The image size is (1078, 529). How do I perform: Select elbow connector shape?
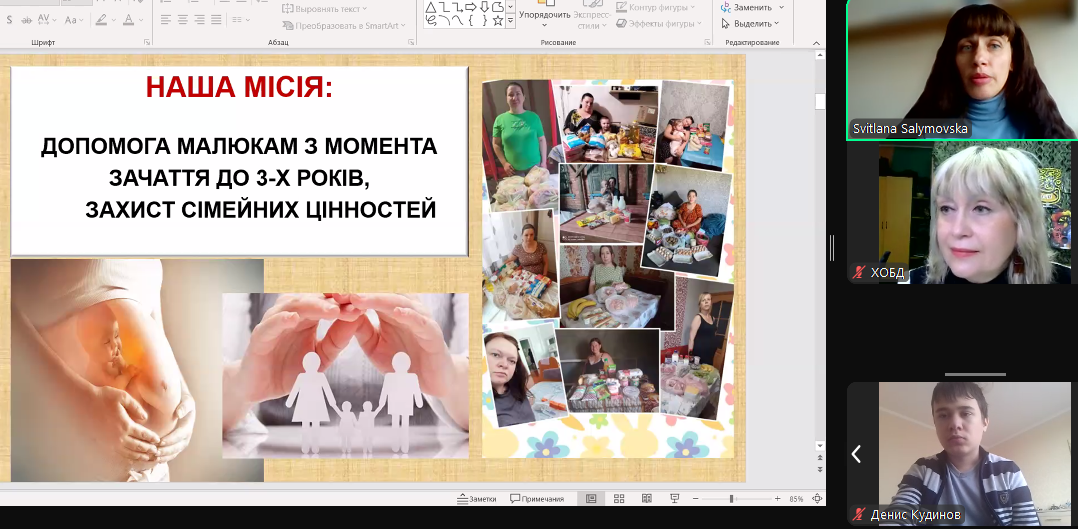[444, 8]
